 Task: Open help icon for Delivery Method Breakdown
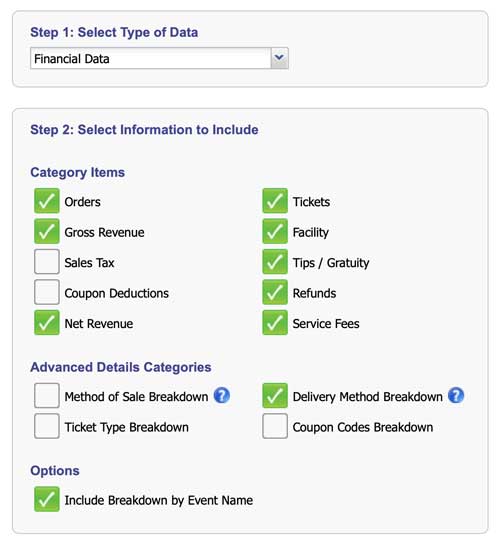456,396
